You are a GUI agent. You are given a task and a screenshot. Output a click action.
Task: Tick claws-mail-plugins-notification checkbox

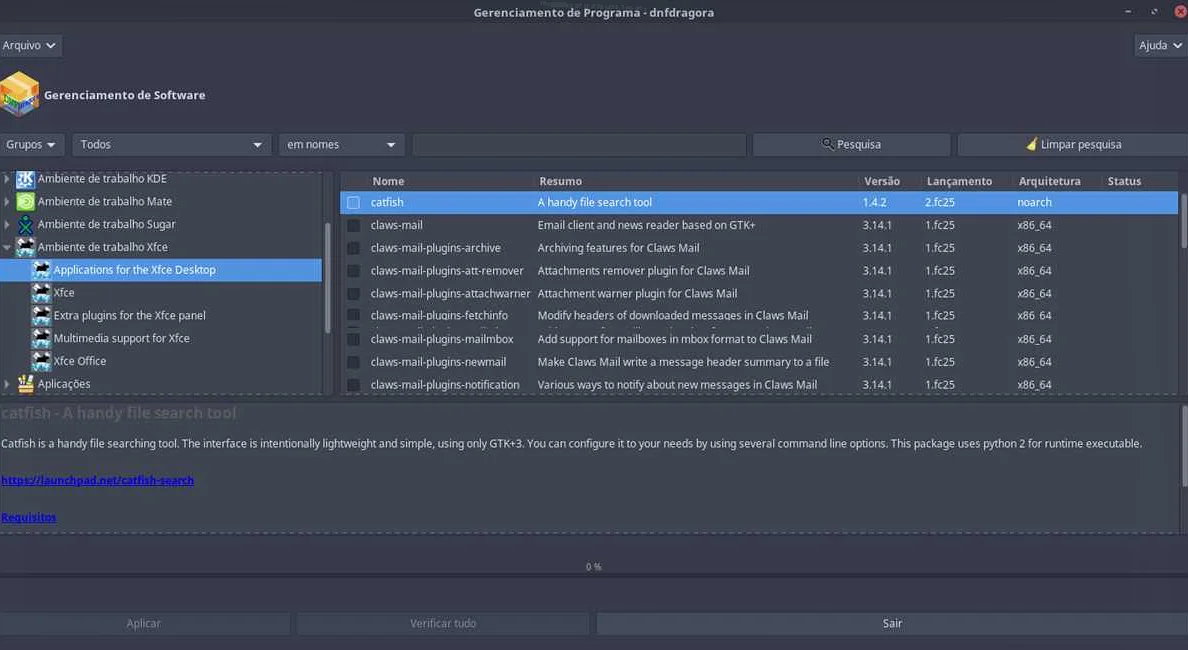(x=353, y=385)
